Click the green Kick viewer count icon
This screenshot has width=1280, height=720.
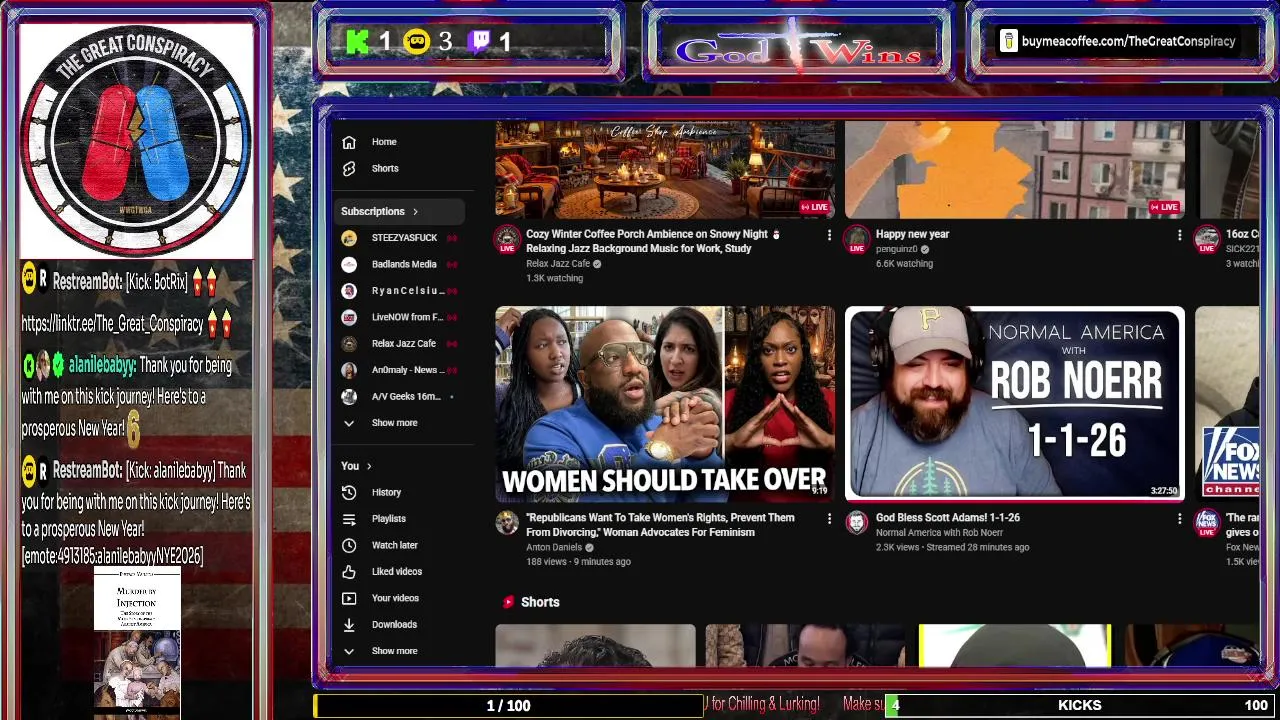(357, 41)
